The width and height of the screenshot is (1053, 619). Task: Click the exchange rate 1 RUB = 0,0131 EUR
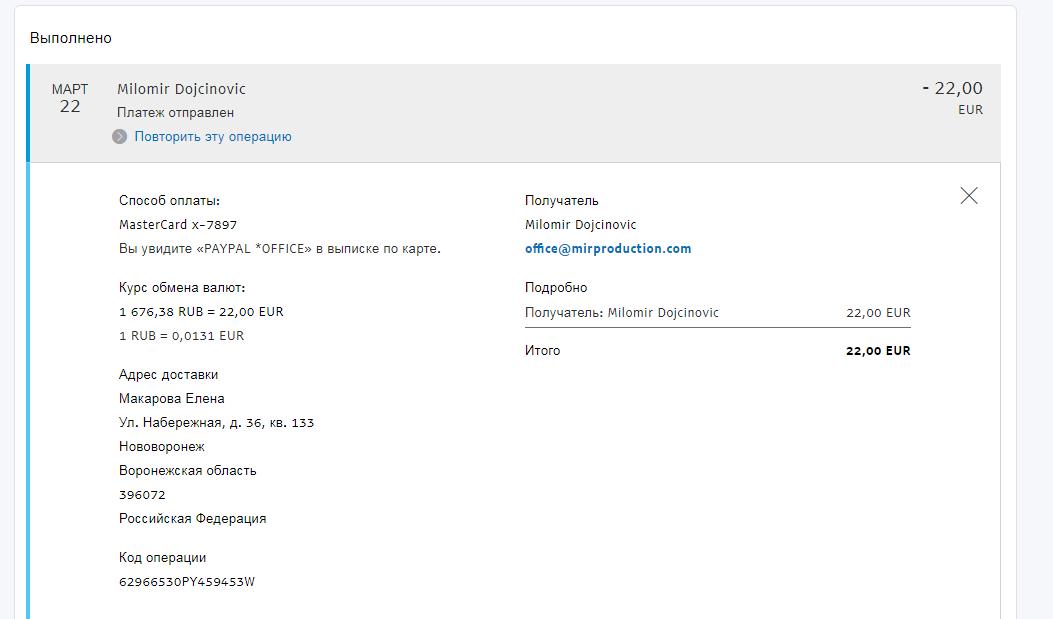pos(181,336)
